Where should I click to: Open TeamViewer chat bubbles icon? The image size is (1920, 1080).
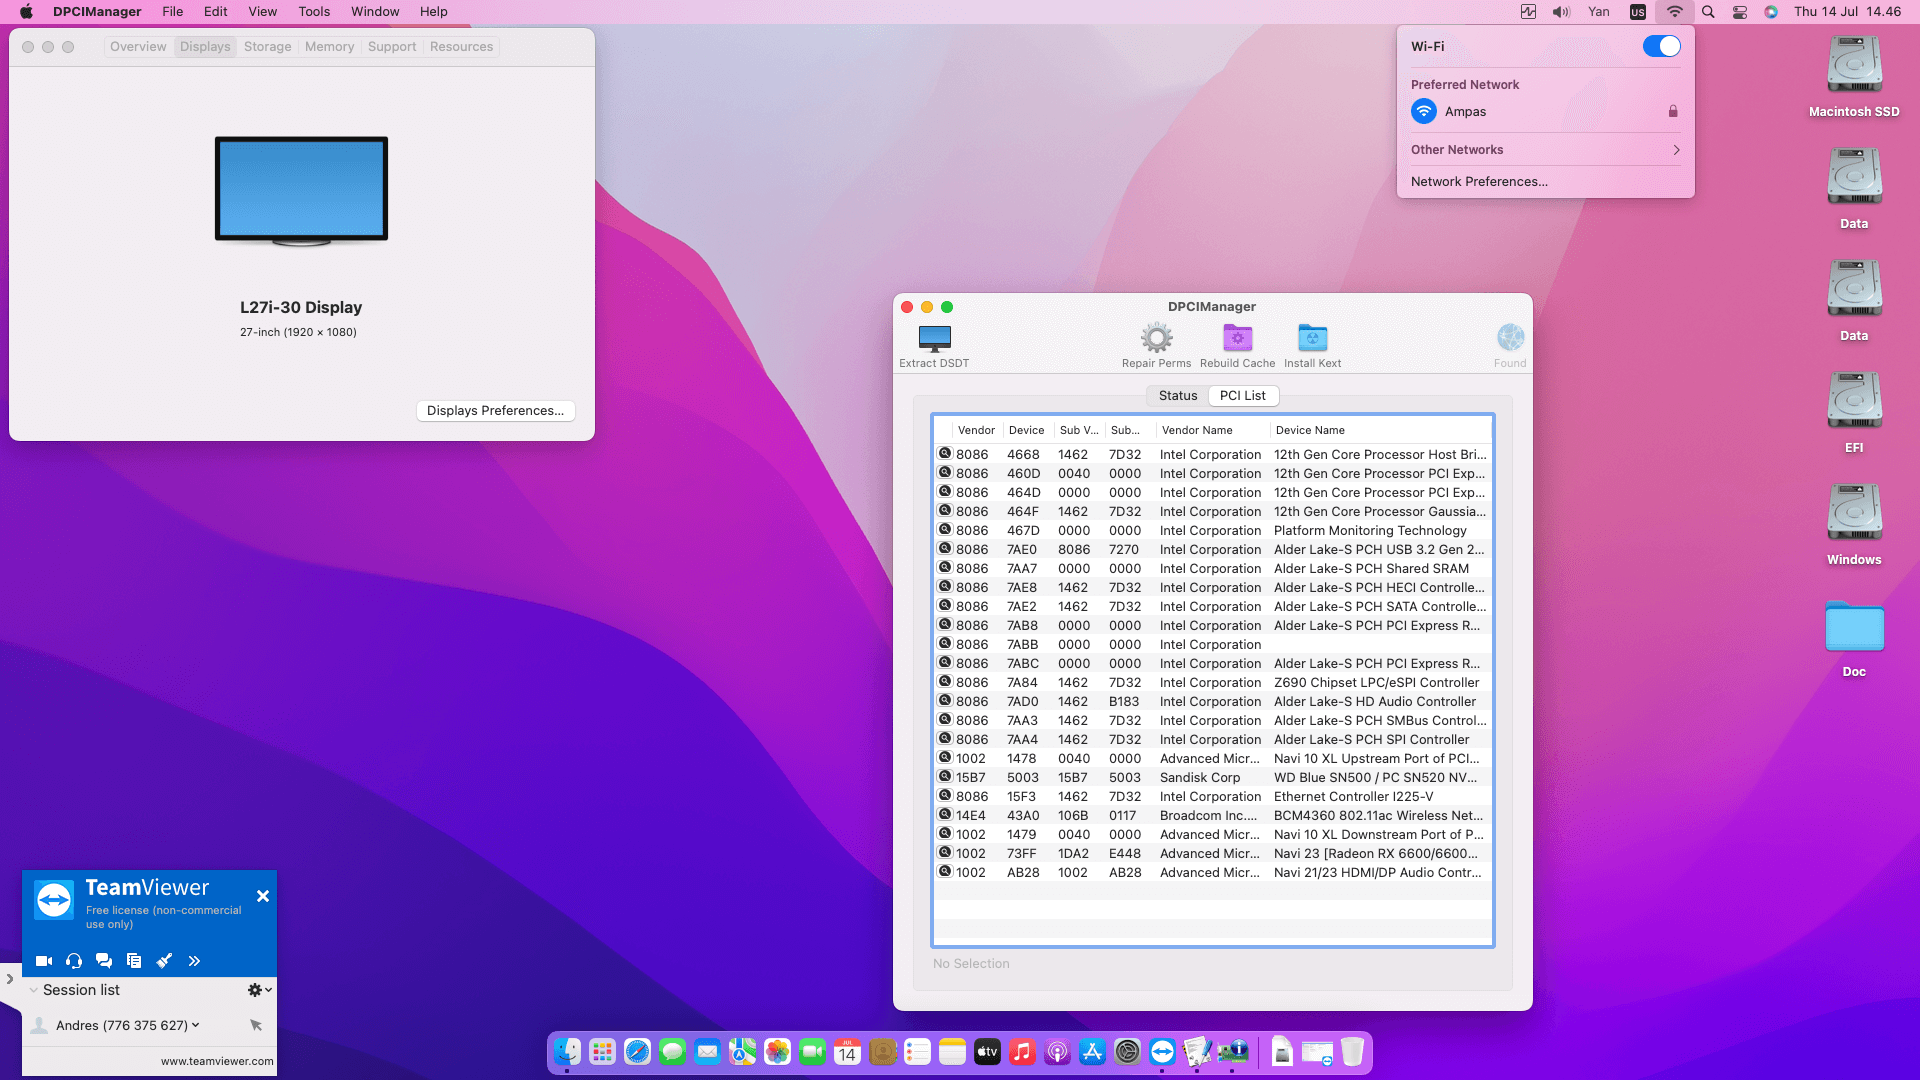click(104, 961)
